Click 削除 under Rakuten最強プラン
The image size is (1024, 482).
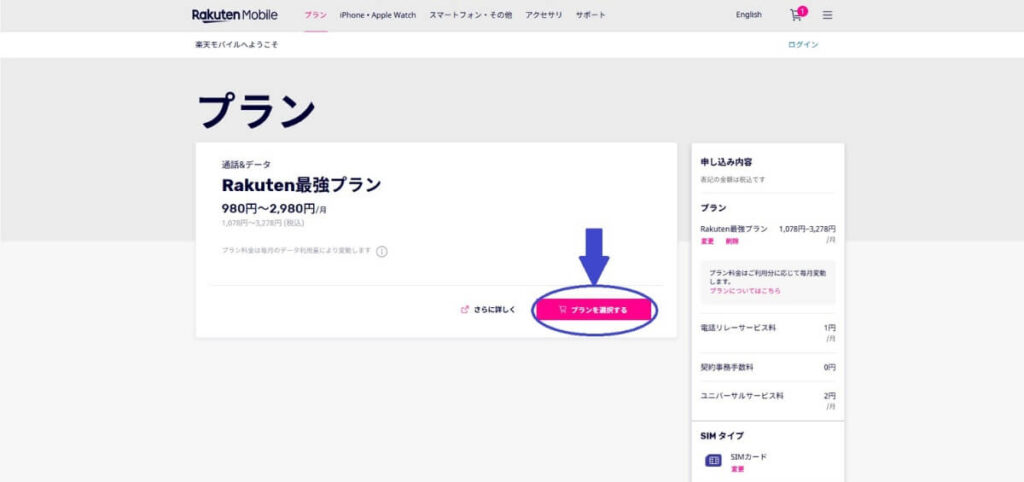(731, 241)
